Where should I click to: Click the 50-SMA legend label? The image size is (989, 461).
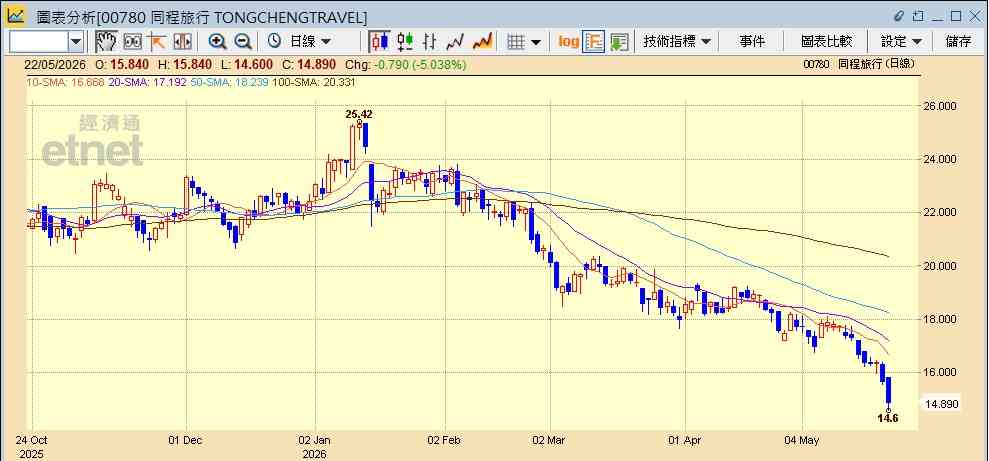click(228, 82)
